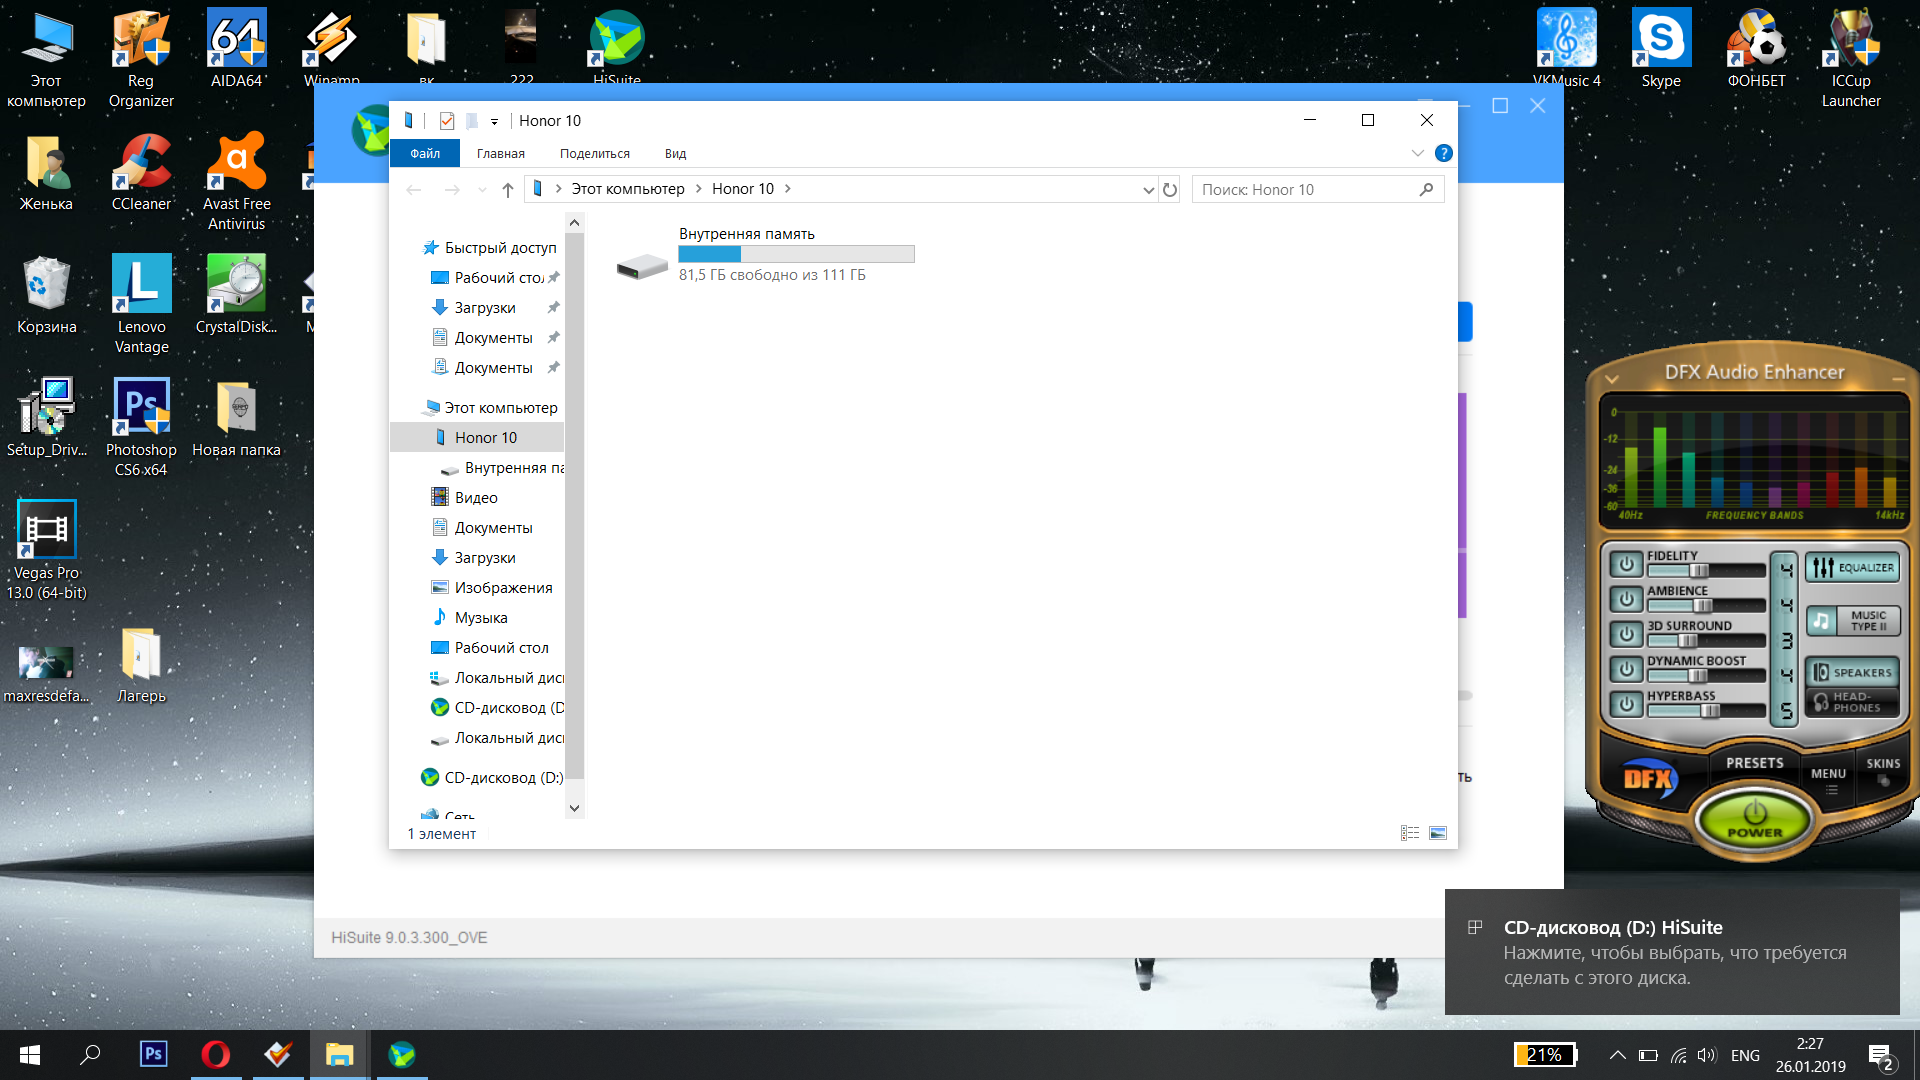This screenshot has height=1080, width=1920.
Task: Select DFX Headphones output mode
Action: tap(1852, 702)
